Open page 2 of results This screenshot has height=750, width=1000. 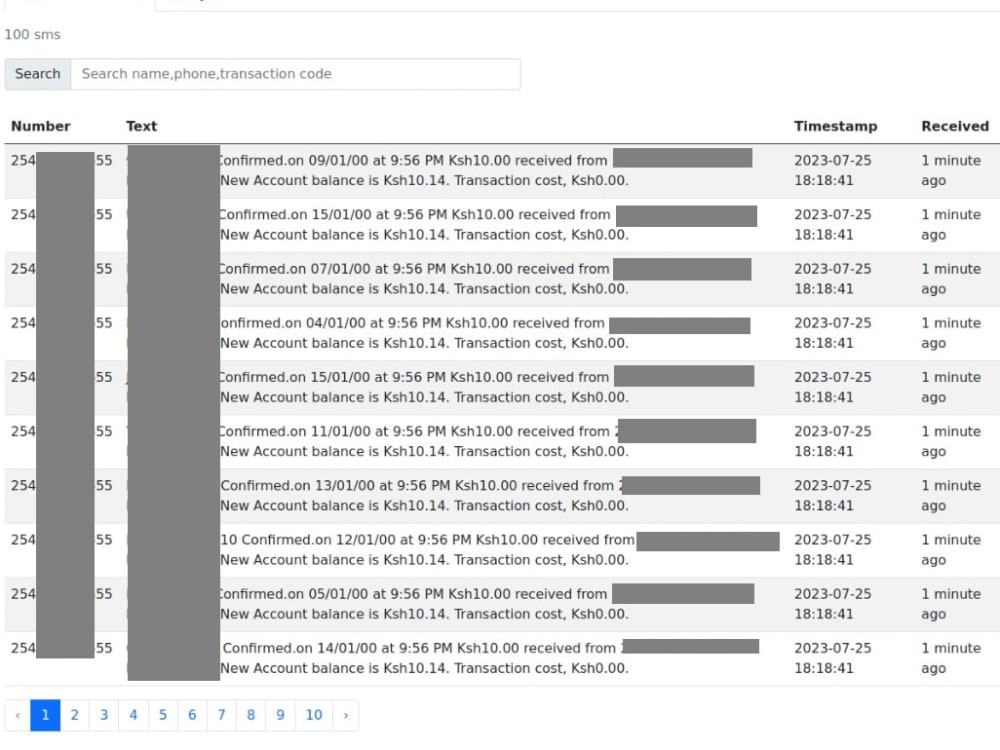(75, 715)
